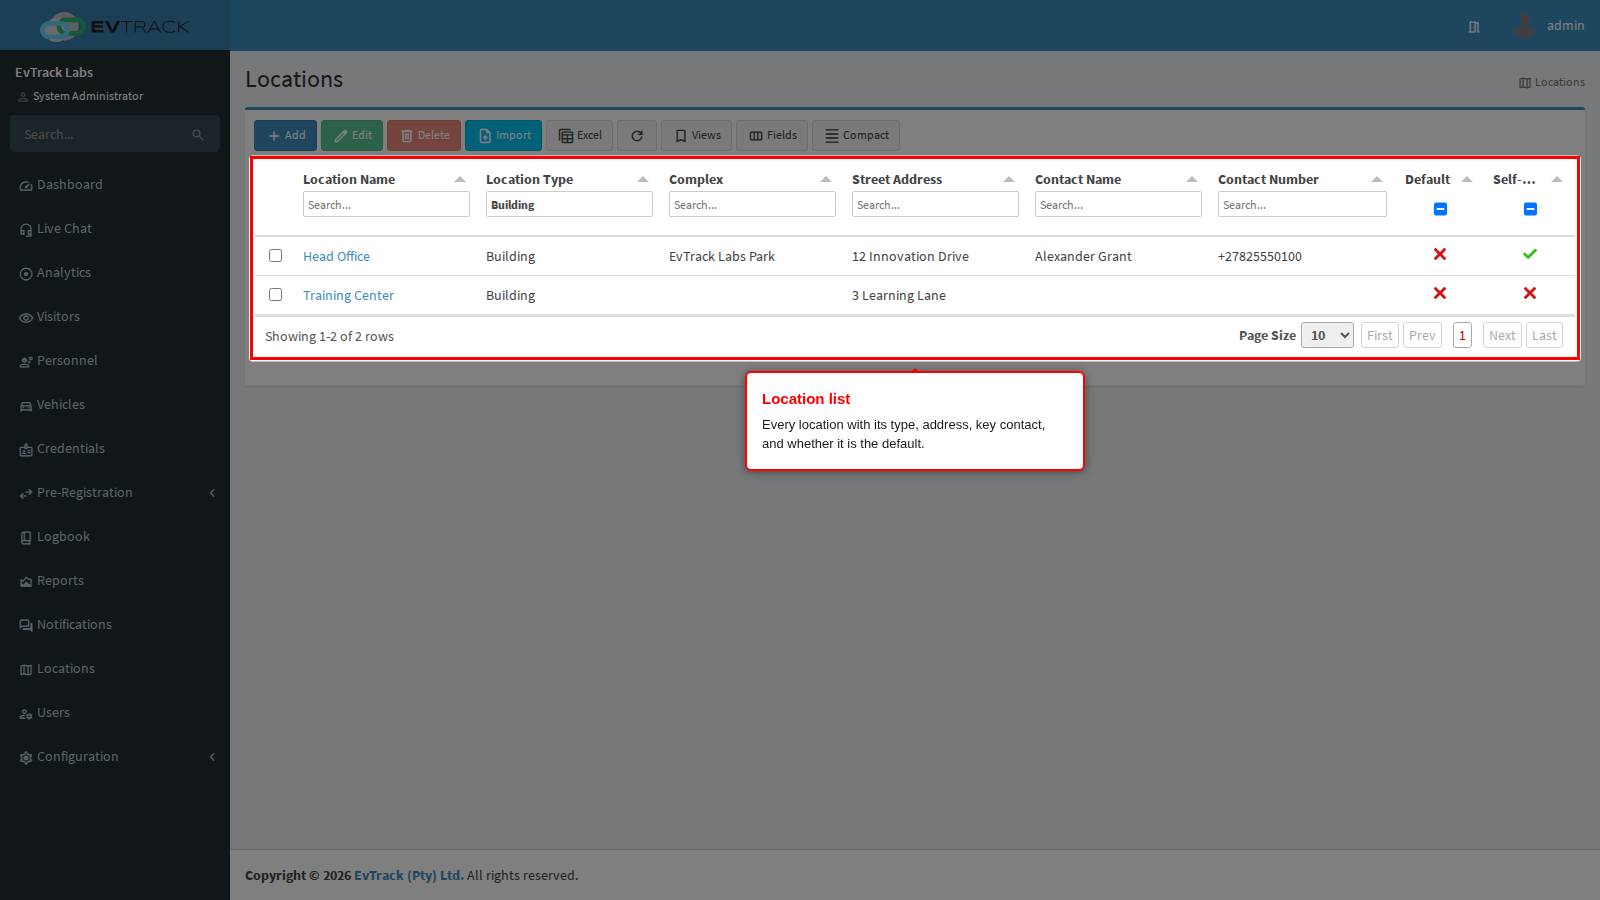The width and height of the screenshot is (1600, 900).
Task: Click the sidebar search magnifier icon
Action: pos(198,134)
